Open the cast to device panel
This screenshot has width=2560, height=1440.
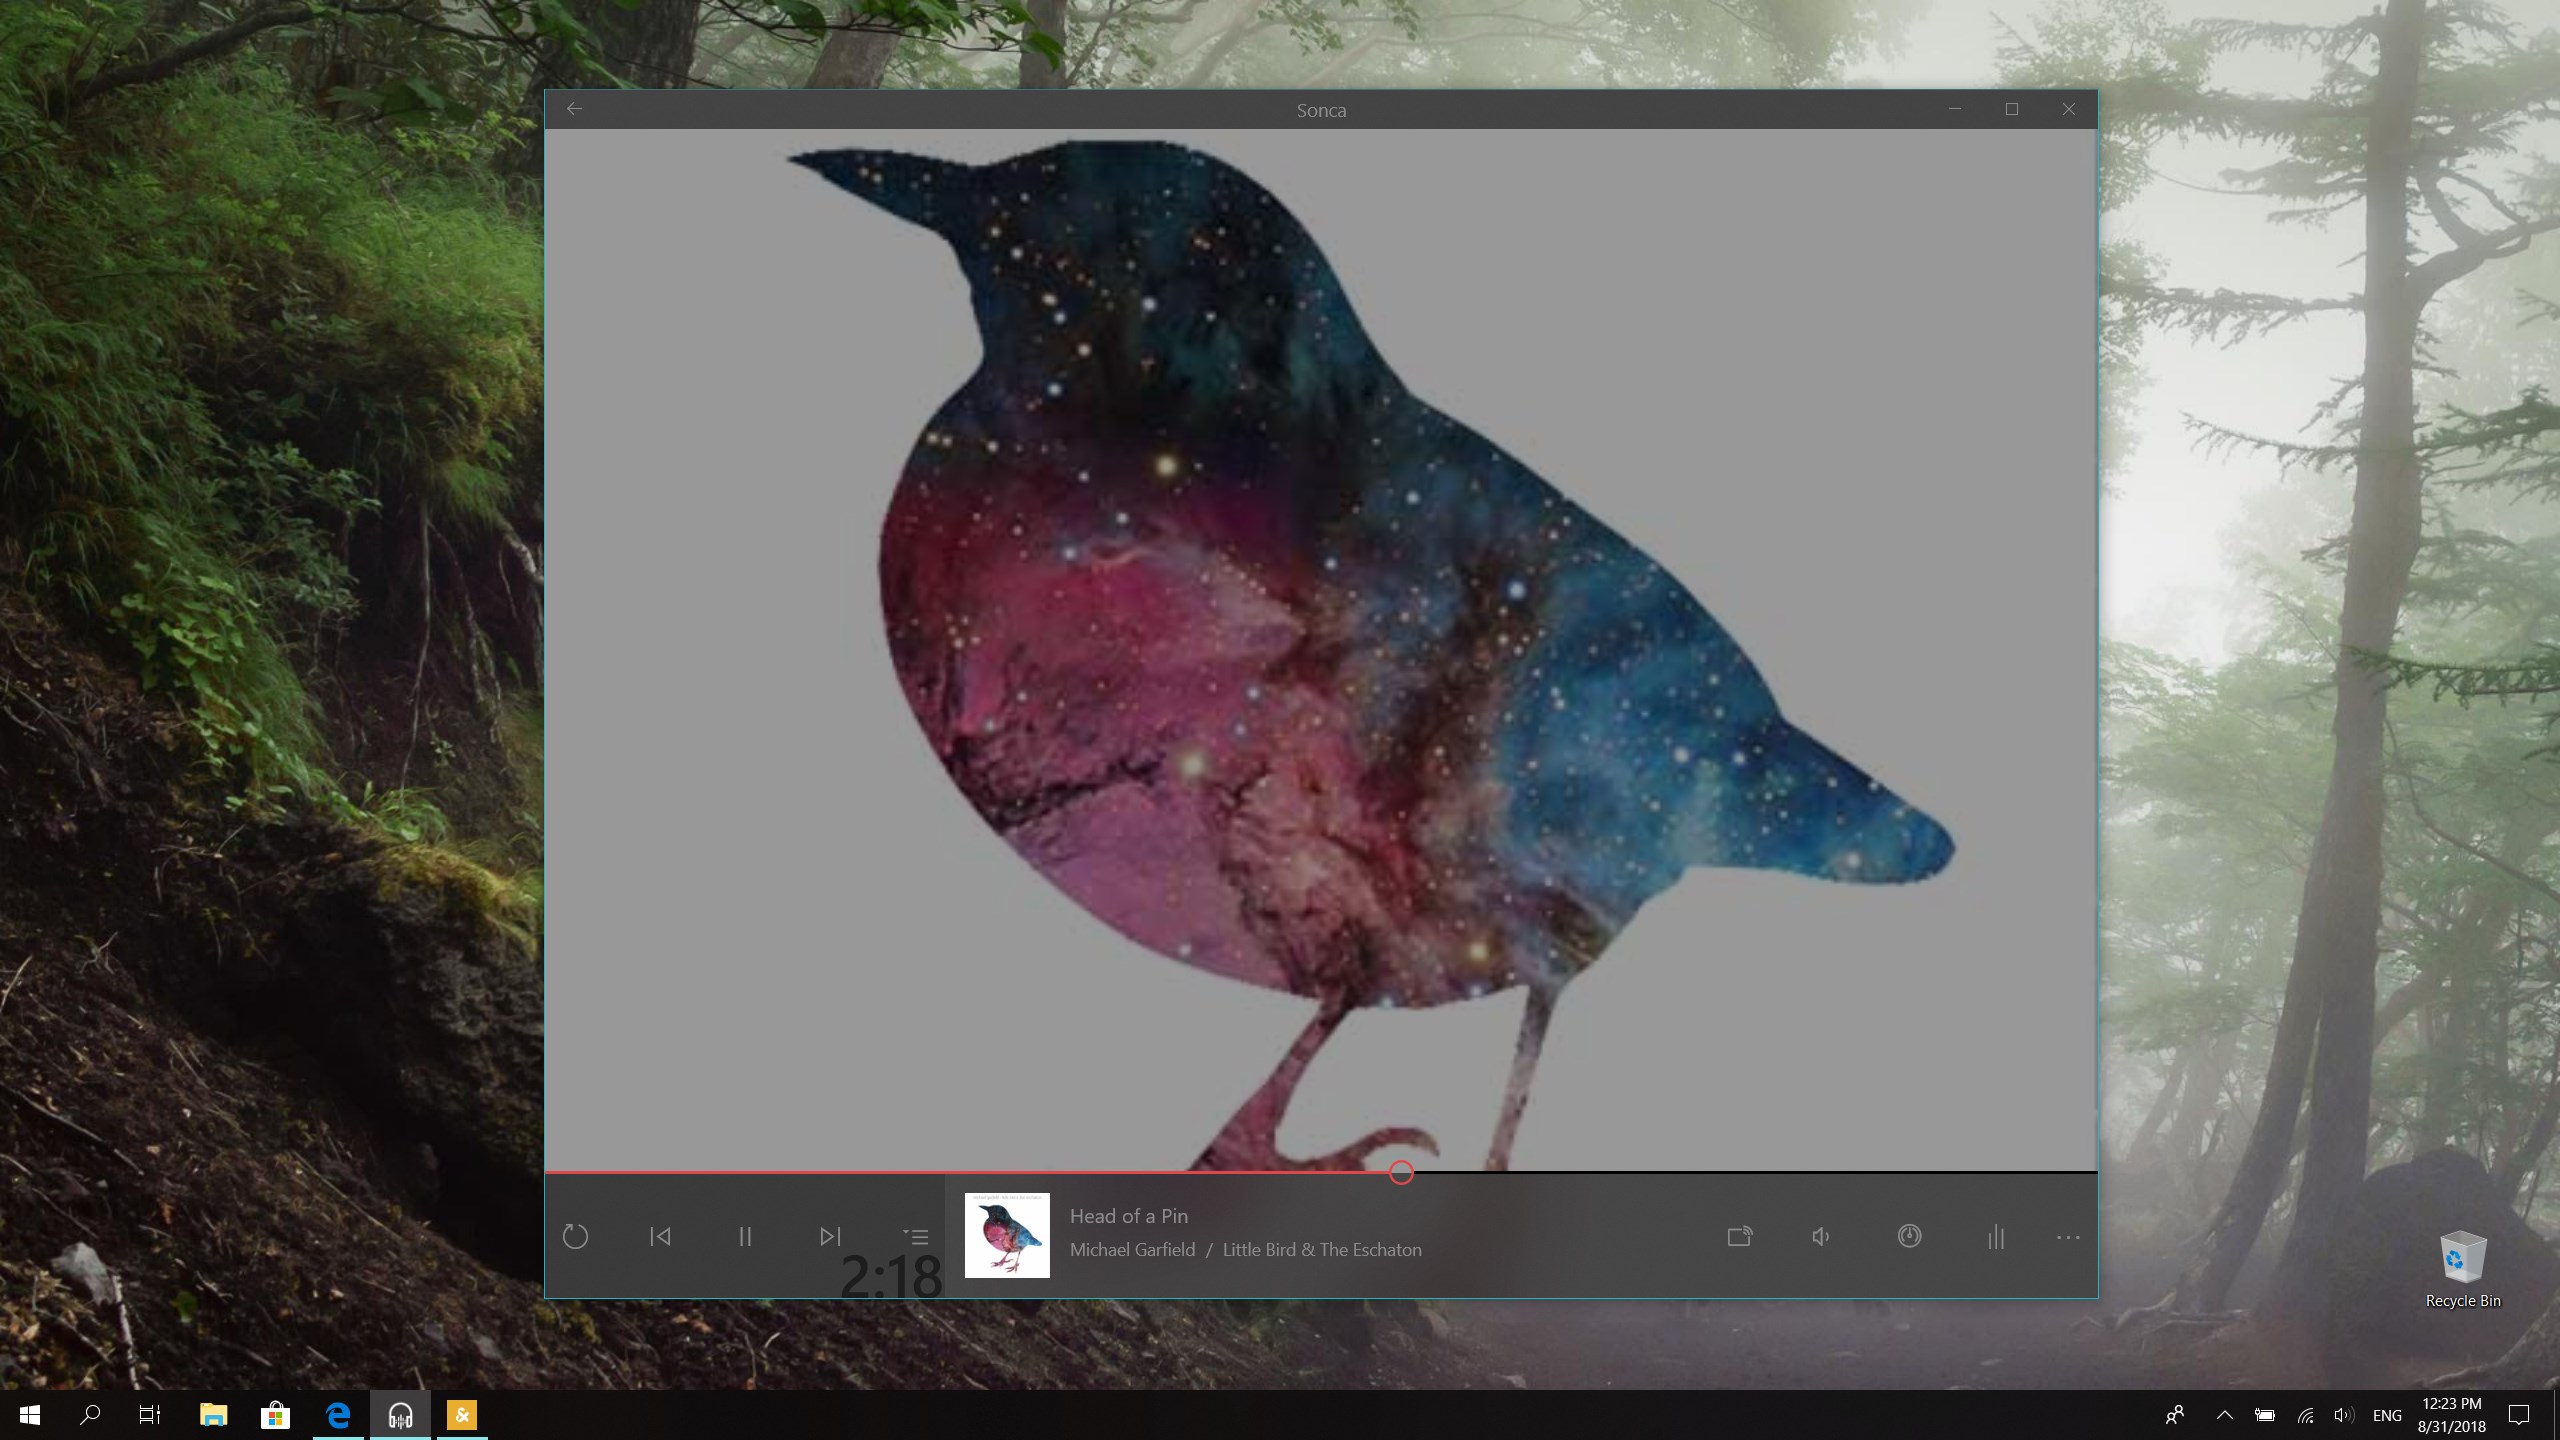click(x=1739, y=1237)
